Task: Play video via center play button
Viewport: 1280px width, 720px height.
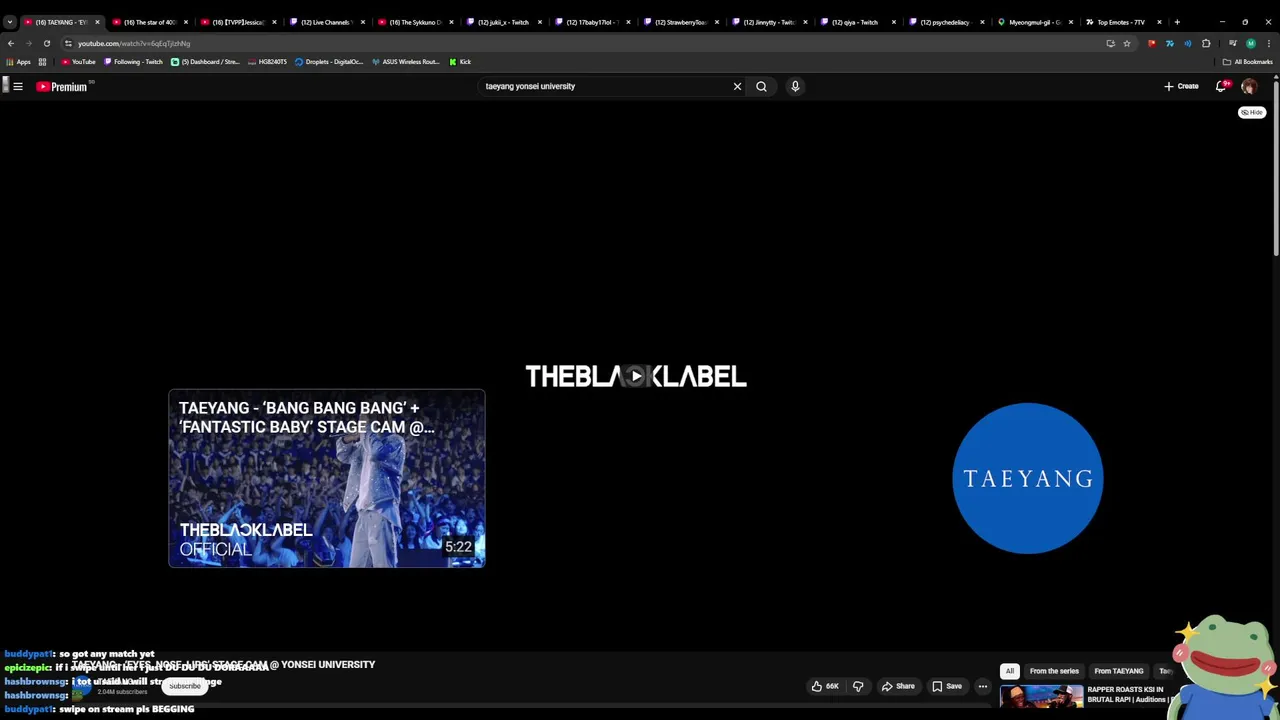Action: [x=636, y=376]
